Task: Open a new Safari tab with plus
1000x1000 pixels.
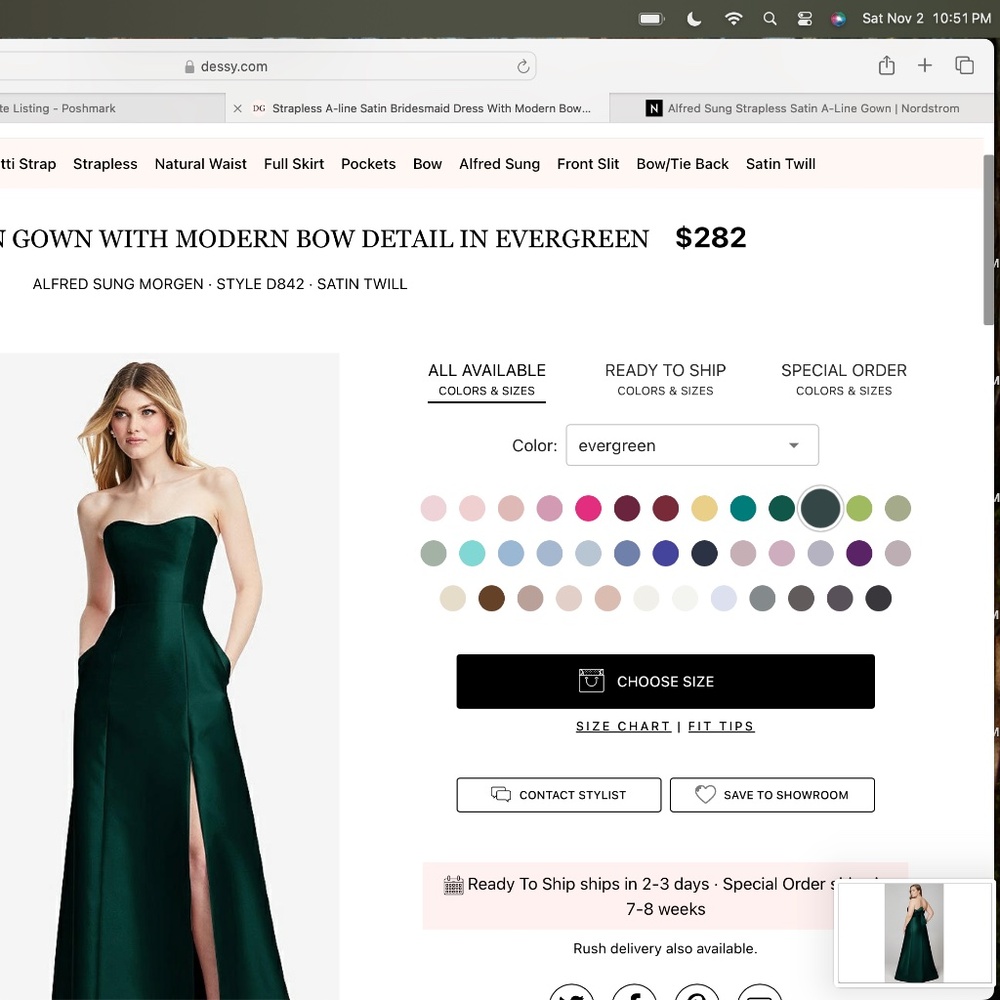Action: (x=925, y=65)
